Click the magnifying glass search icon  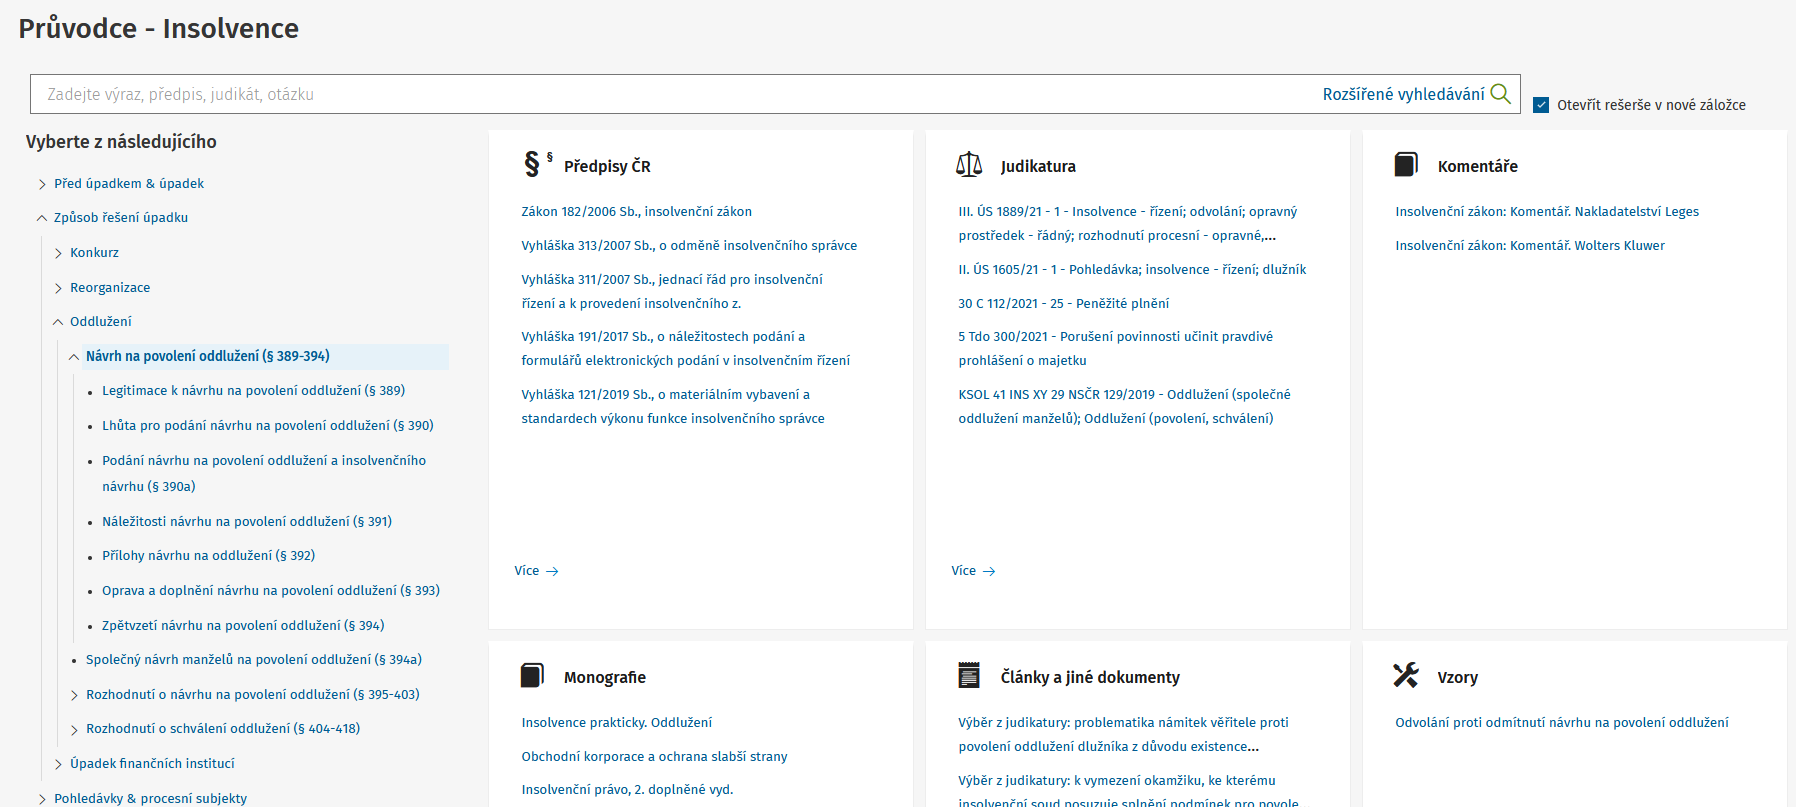tap(1500, 94)
